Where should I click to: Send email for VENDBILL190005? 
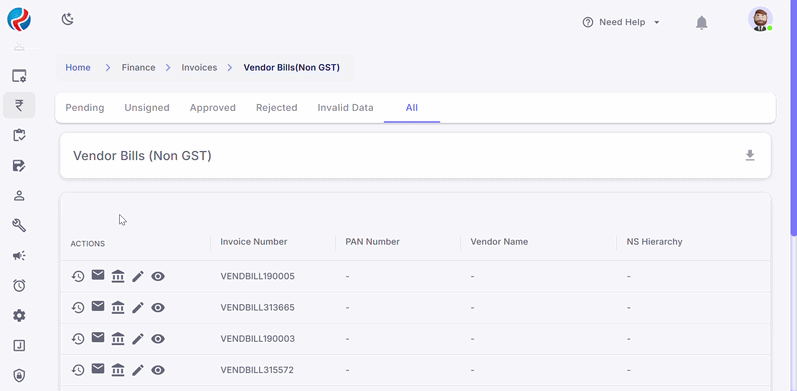tap(98, 275)
